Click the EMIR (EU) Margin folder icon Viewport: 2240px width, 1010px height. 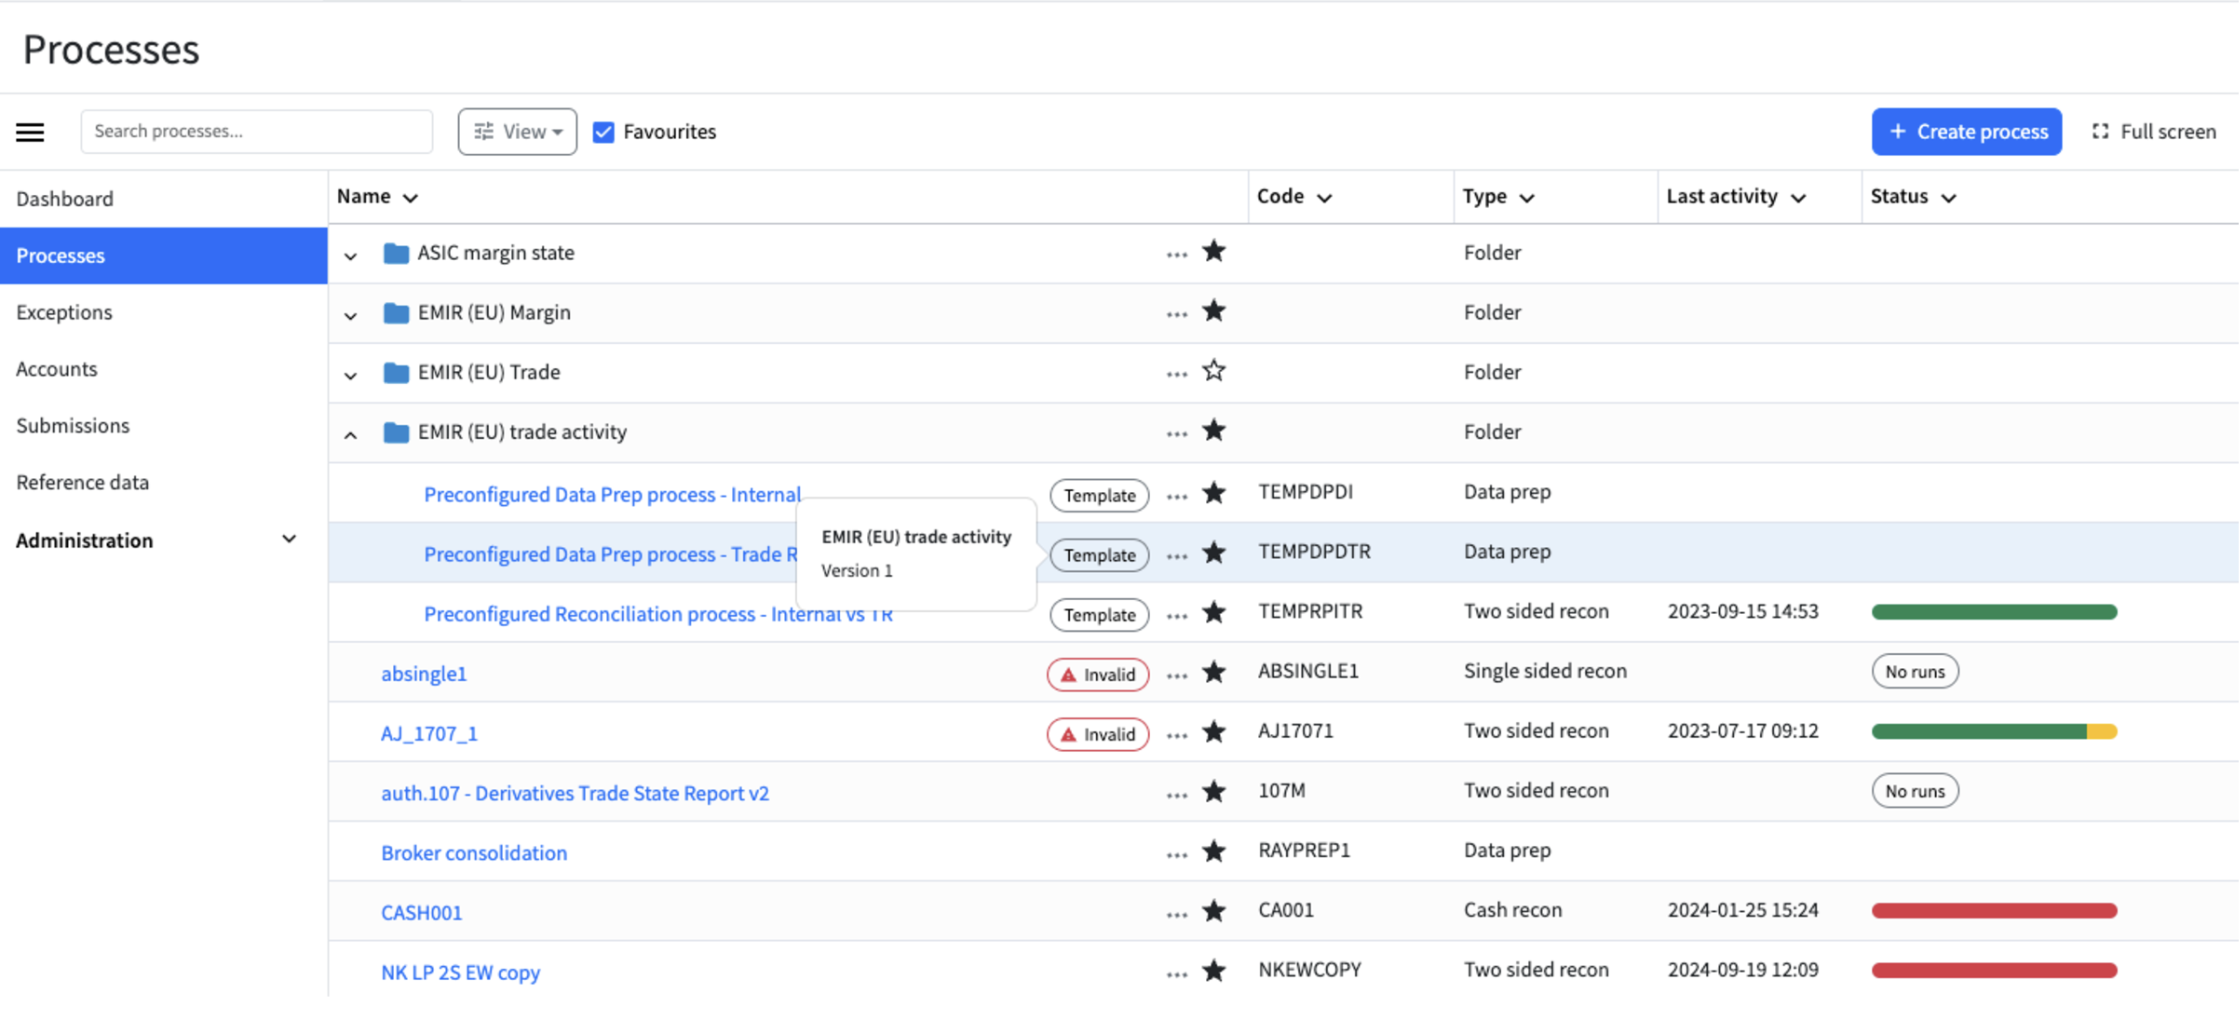pos(396,313)
